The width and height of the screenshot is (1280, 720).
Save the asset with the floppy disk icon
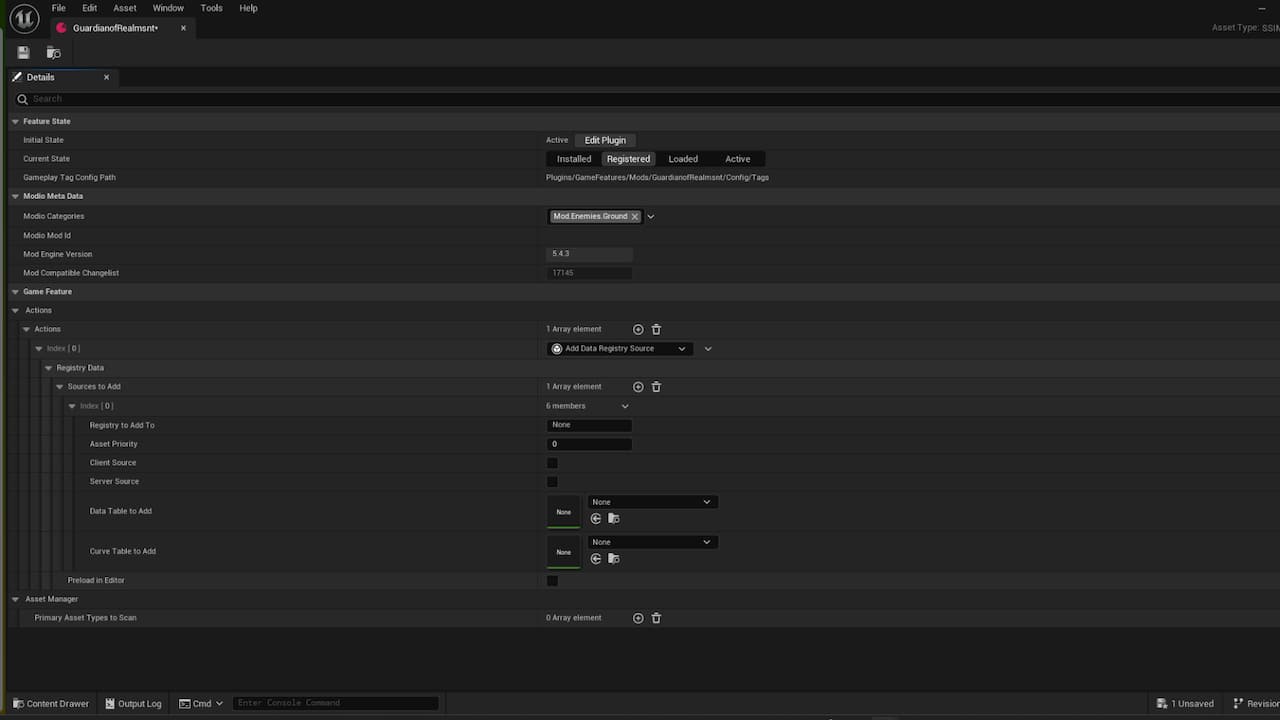(x=24, y=52)
